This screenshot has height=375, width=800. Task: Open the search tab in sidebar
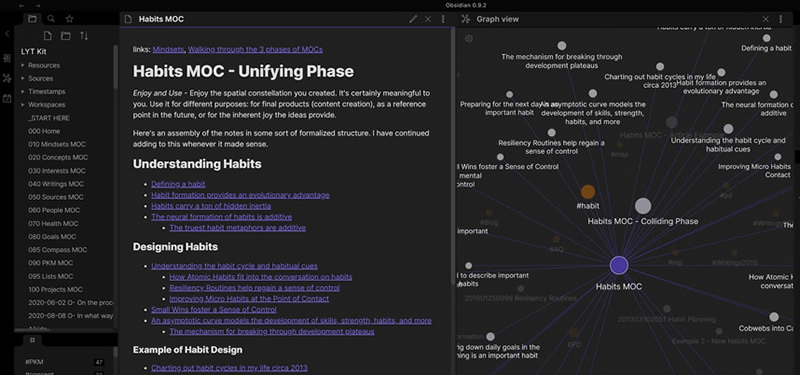click(51, 19)
